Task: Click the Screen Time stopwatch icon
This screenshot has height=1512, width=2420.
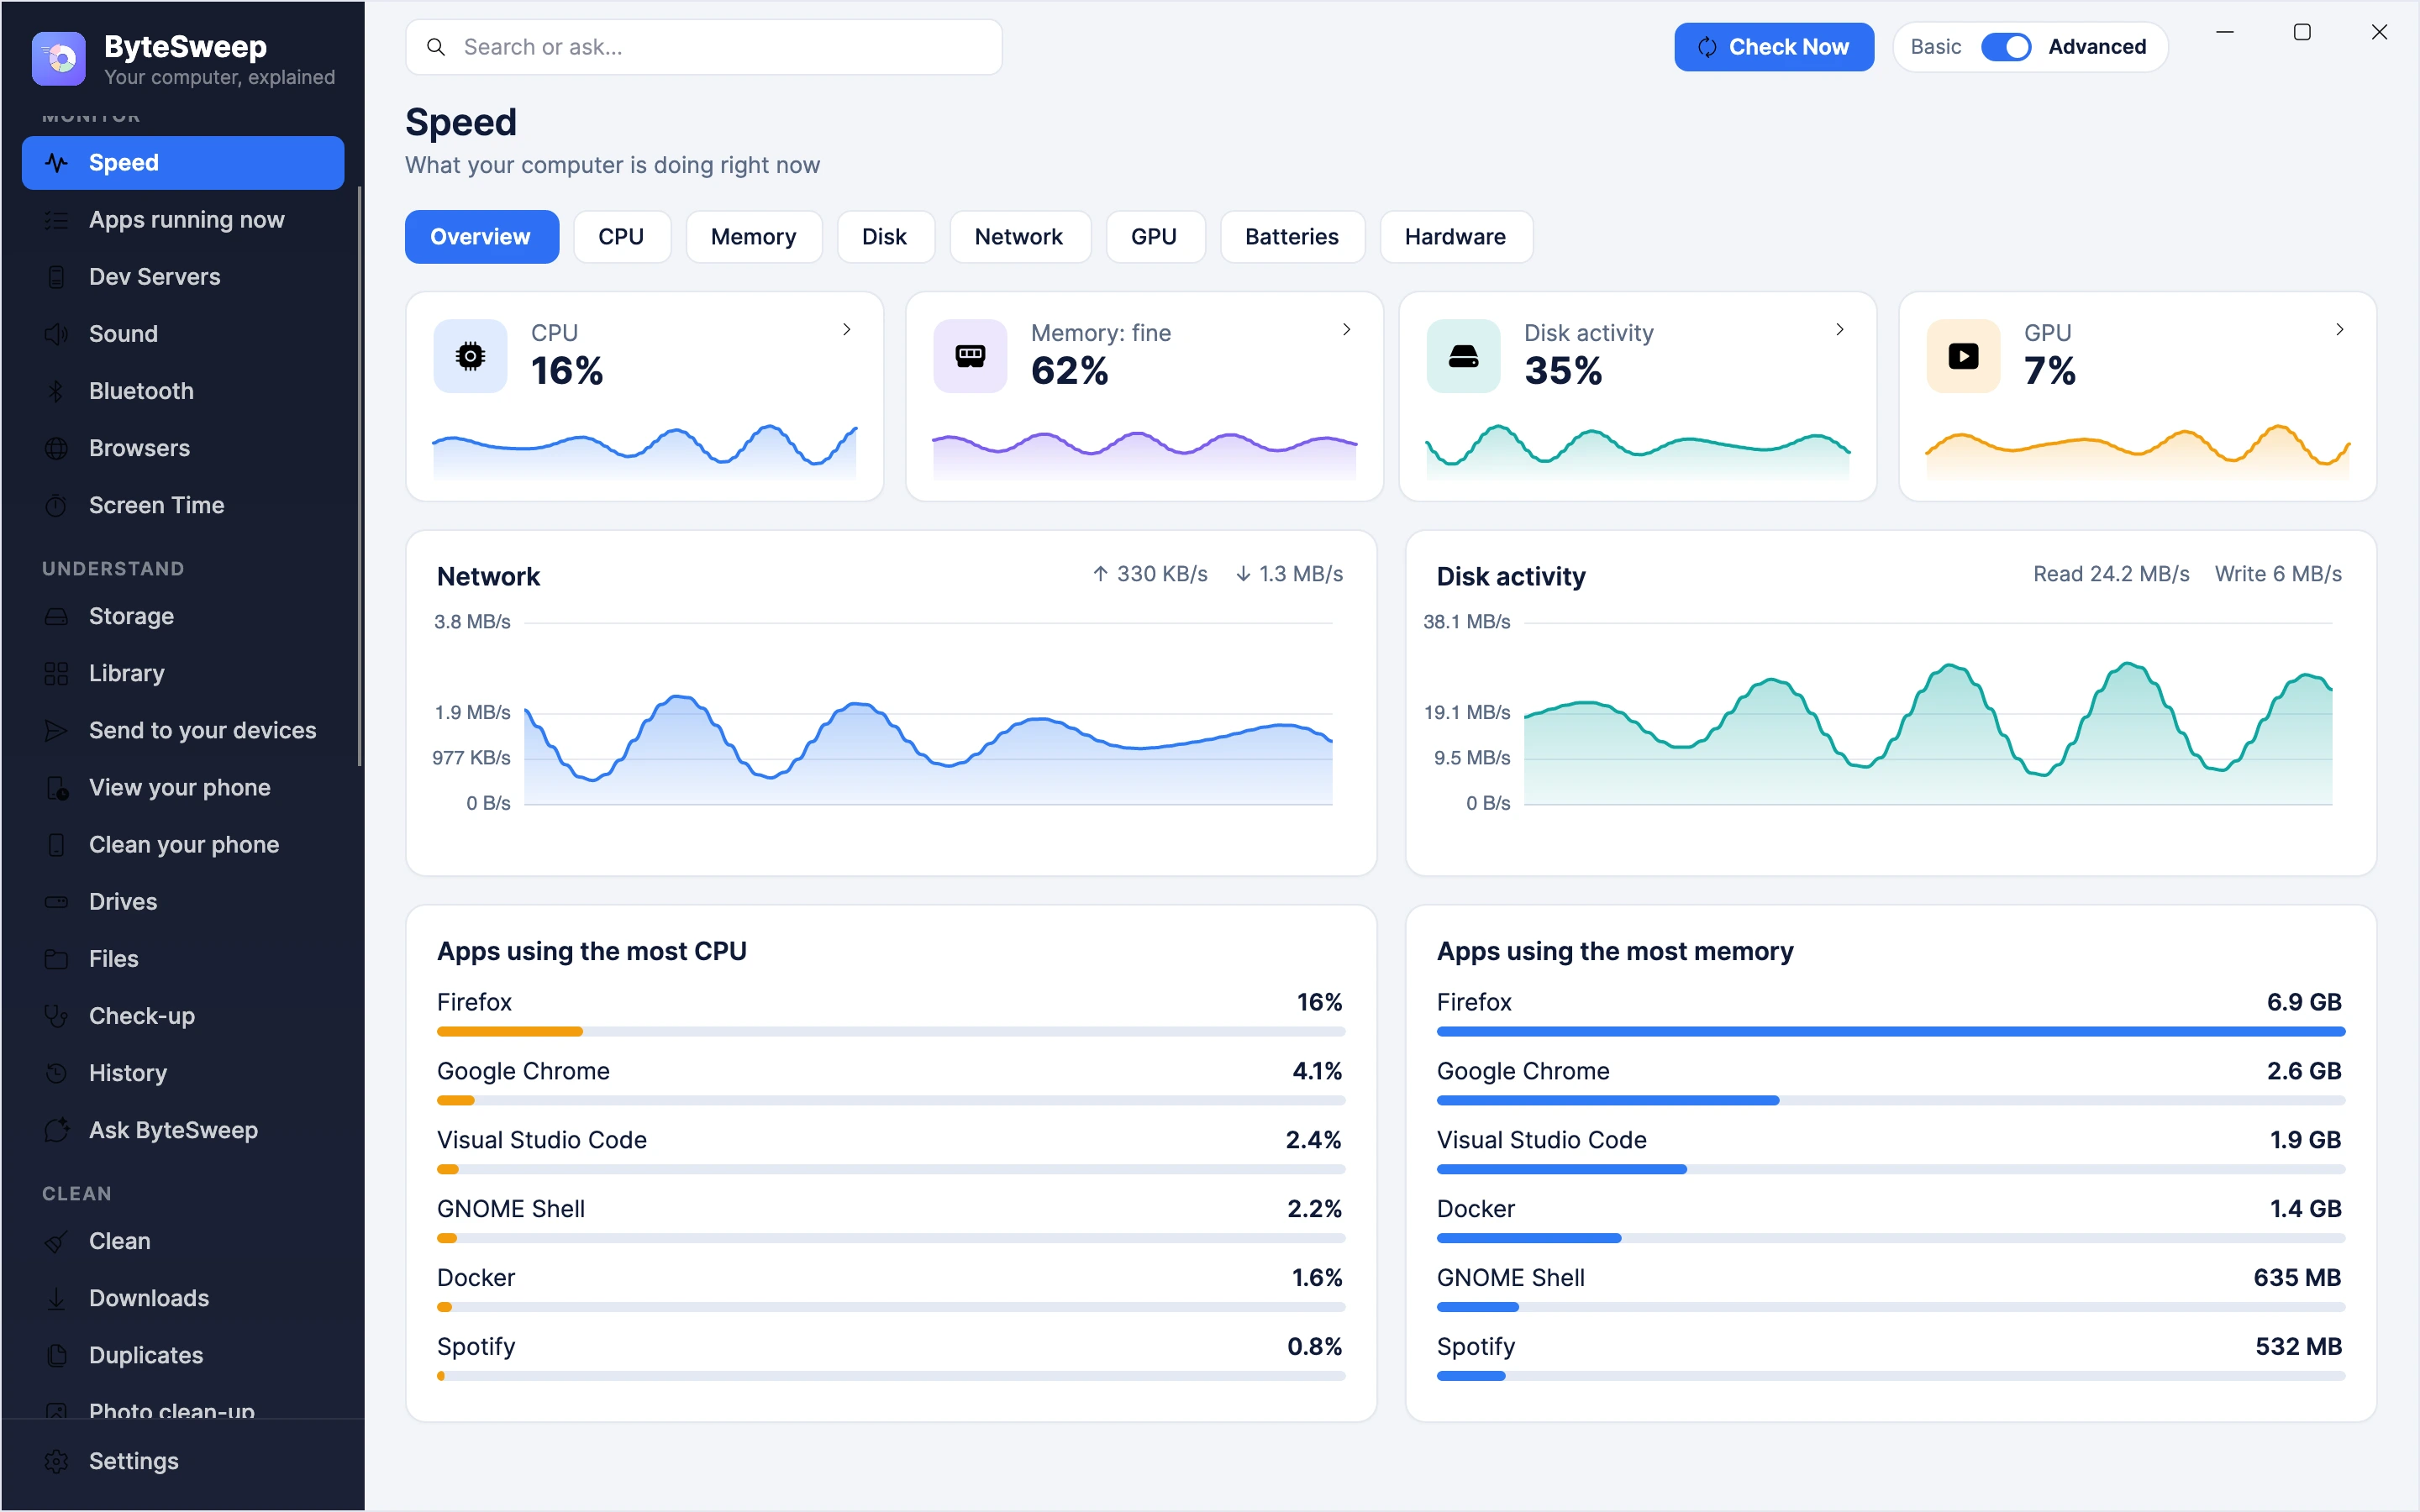Action: 57,505
